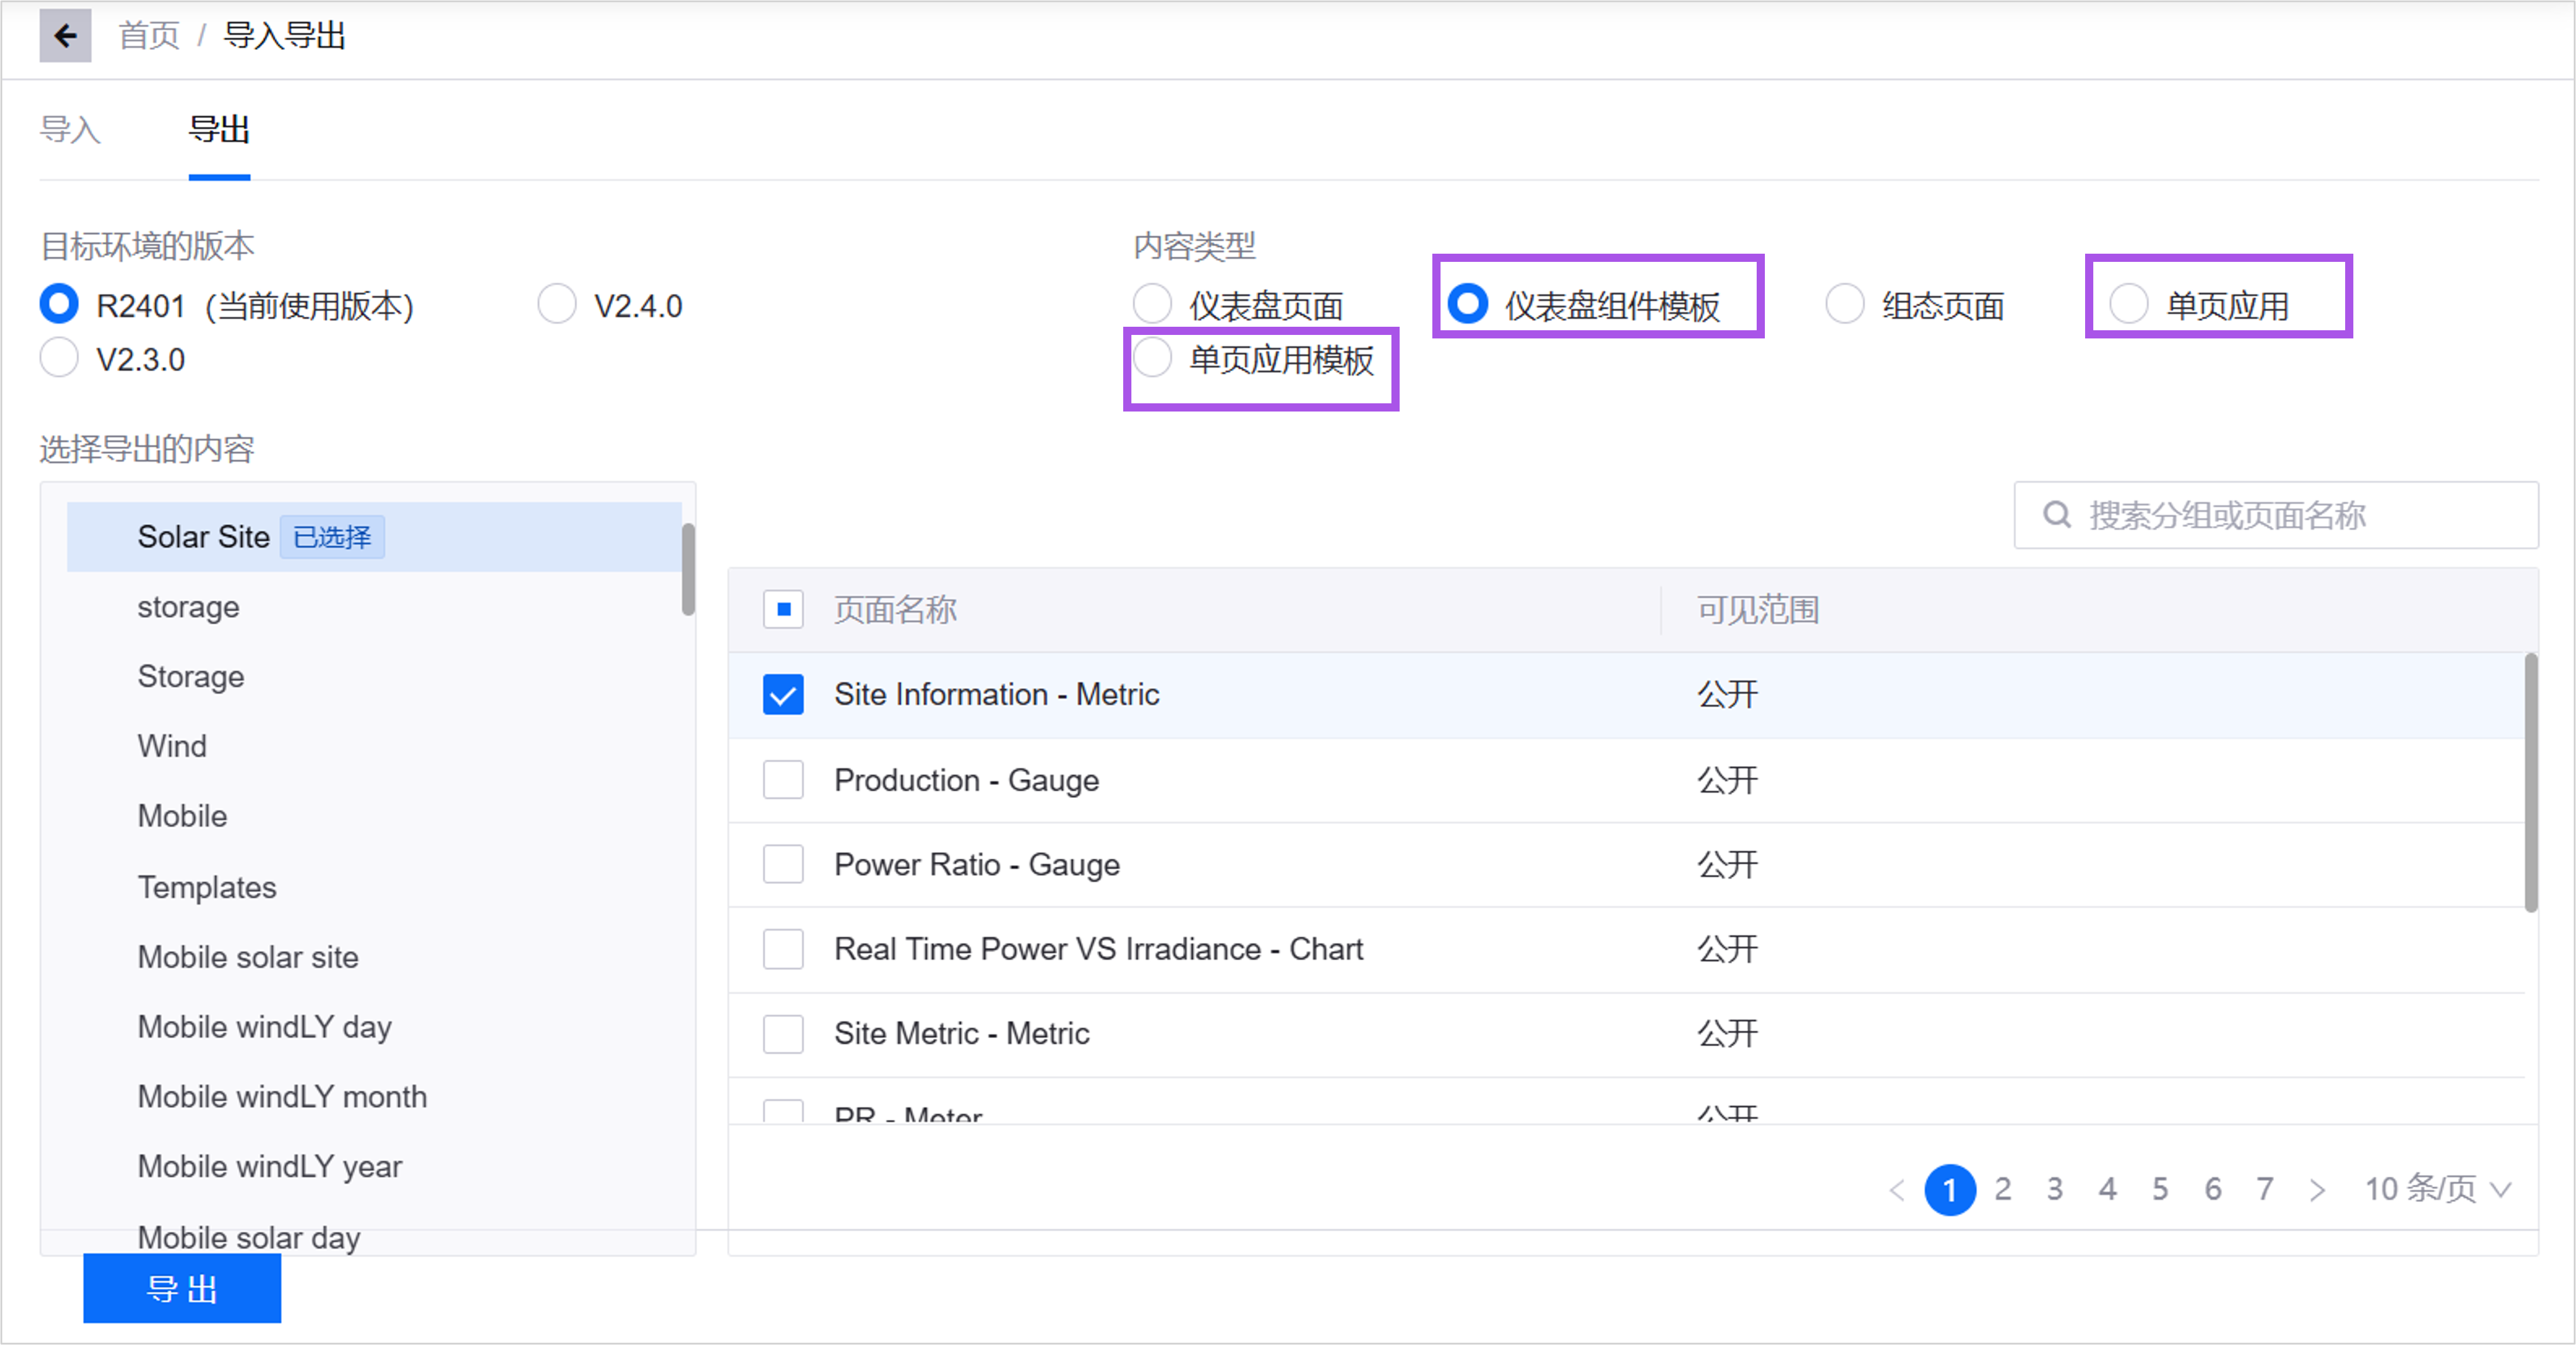2576x1345 pixels.
Task: Click the search magnifier icon
Action: click(x=2056, y=515)
